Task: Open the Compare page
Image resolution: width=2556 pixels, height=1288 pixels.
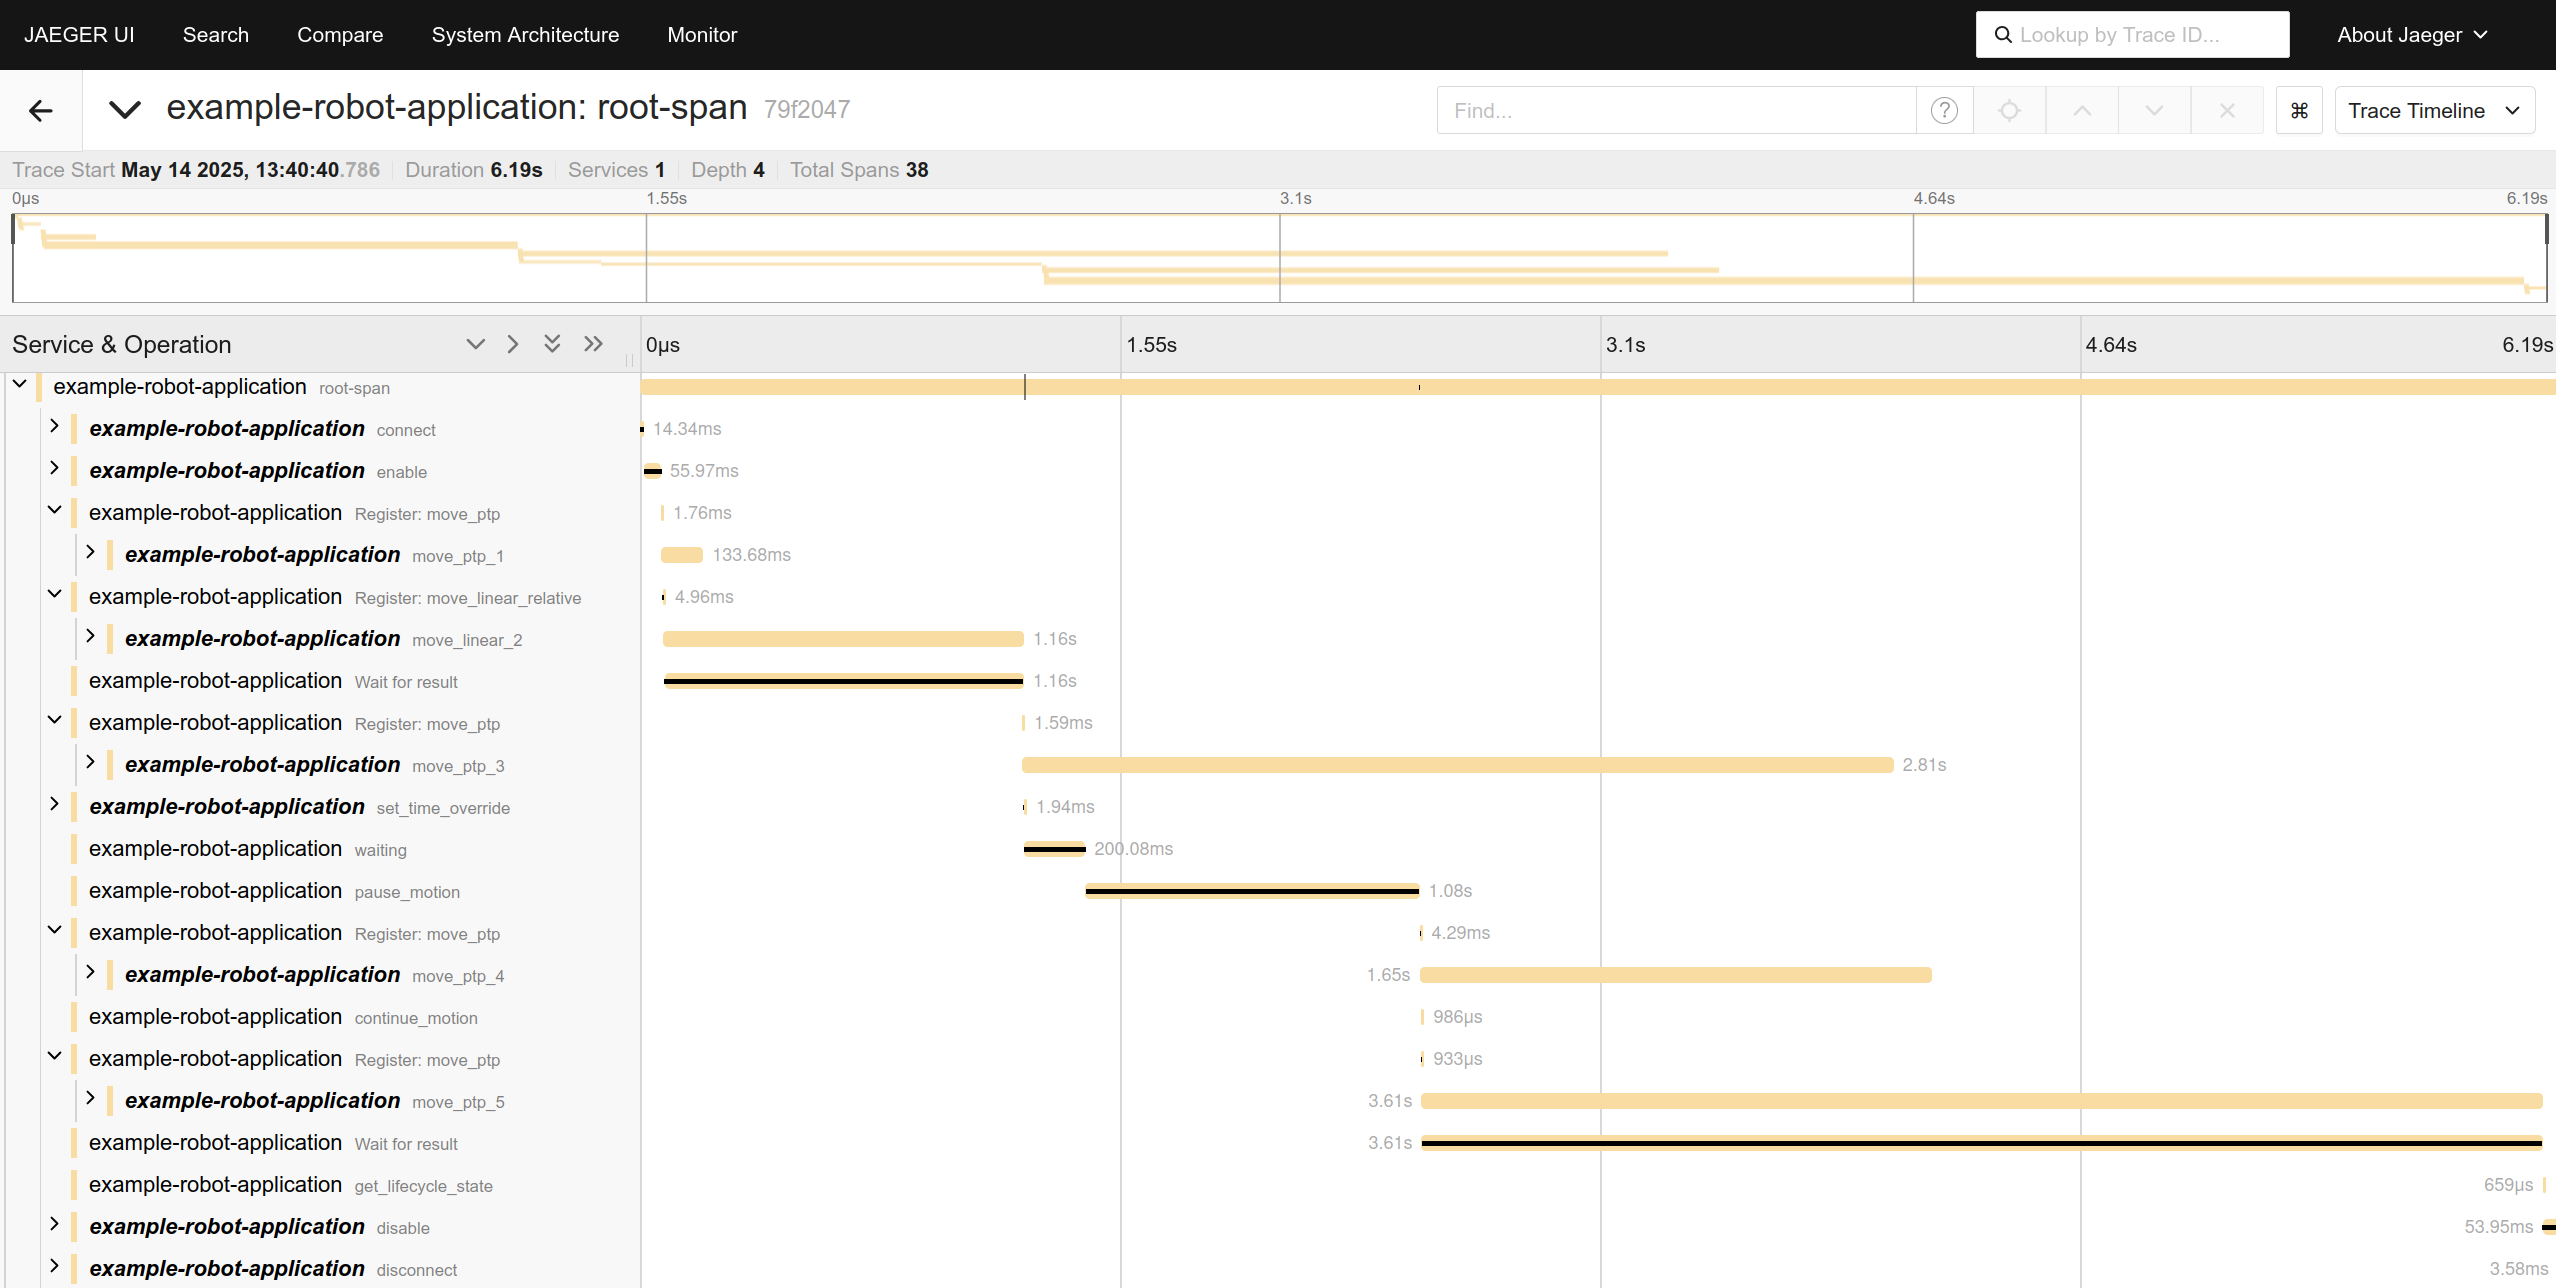Action: (340, 35)
